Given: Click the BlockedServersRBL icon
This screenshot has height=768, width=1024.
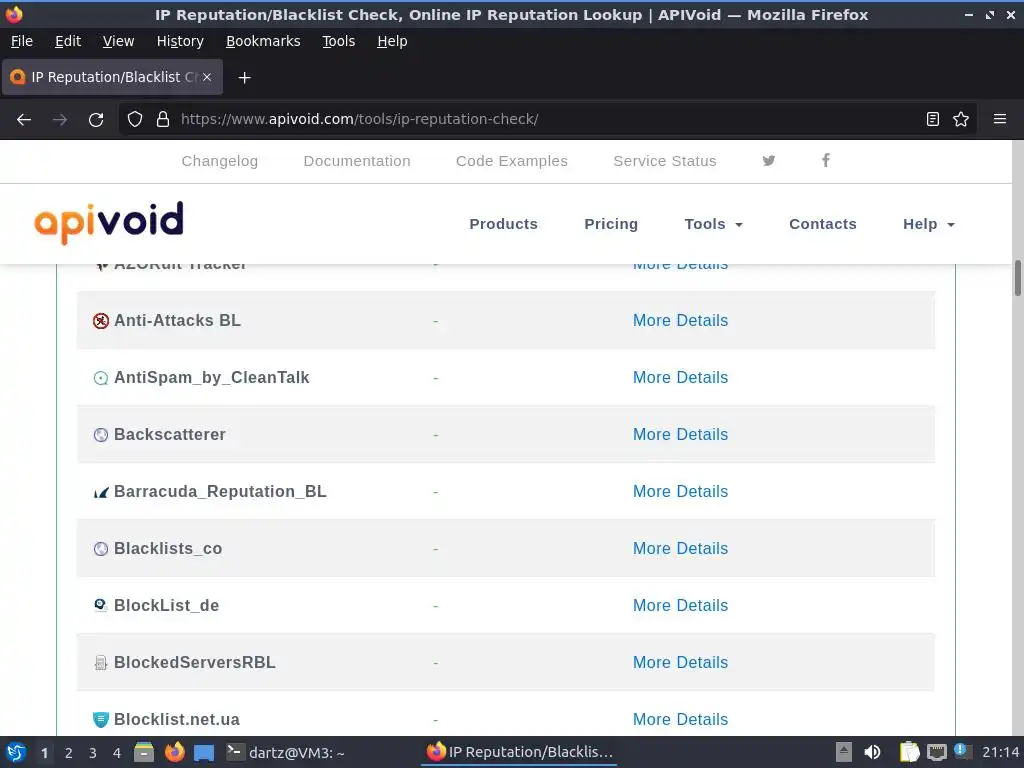Looking at the screenshot, I should [101, 663].
